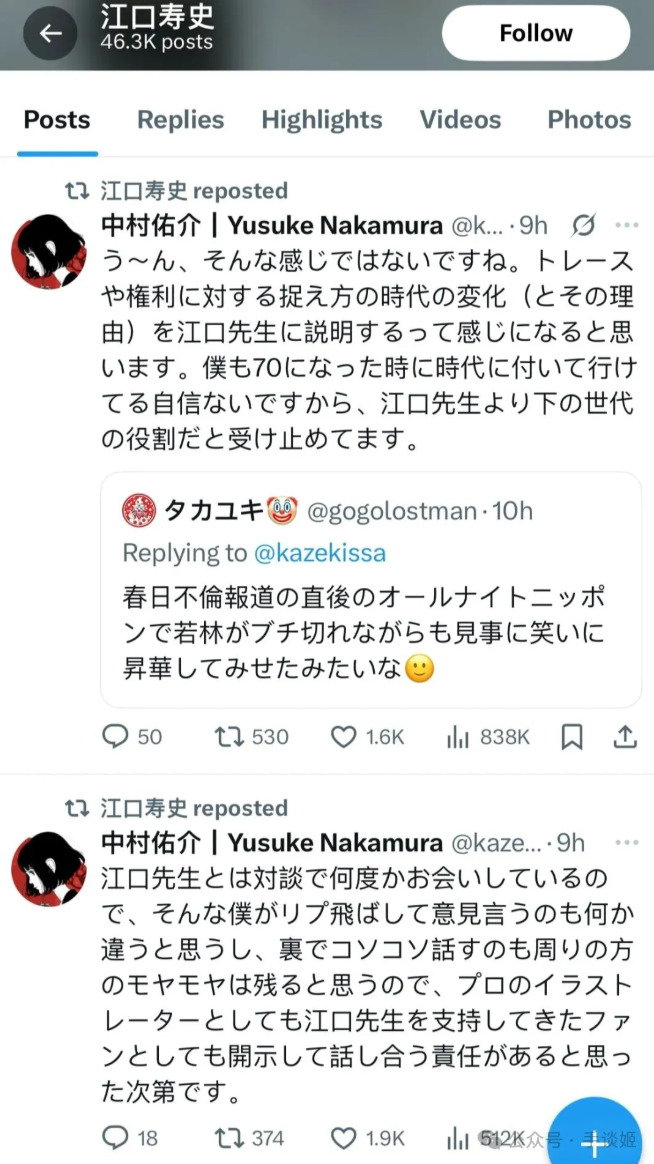
Task: Repost the post with 530 reposts
Action: tap(228, 737)
